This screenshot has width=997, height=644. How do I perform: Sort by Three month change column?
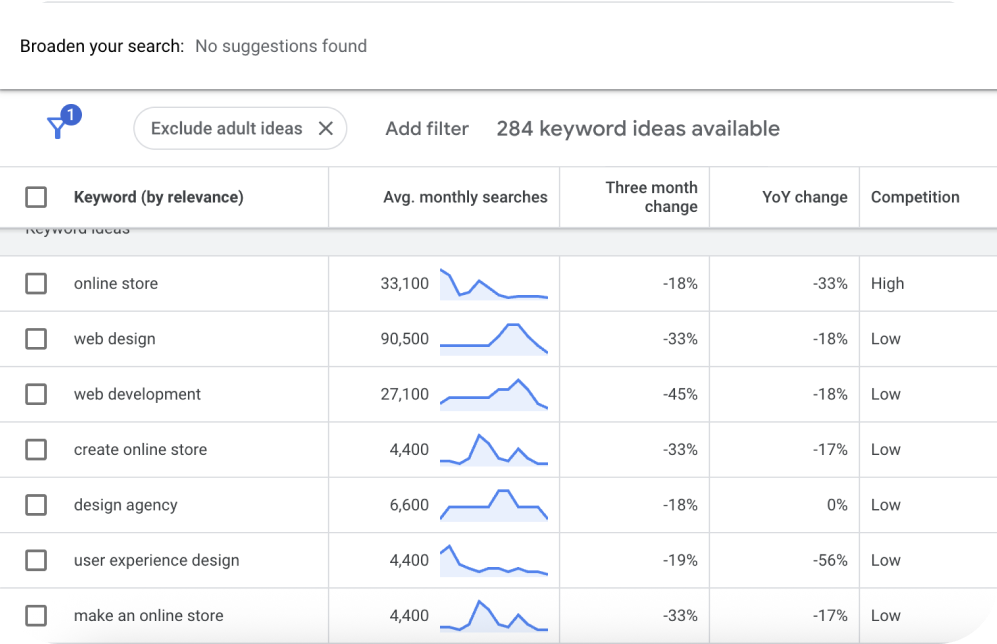[x=651, y=197]
